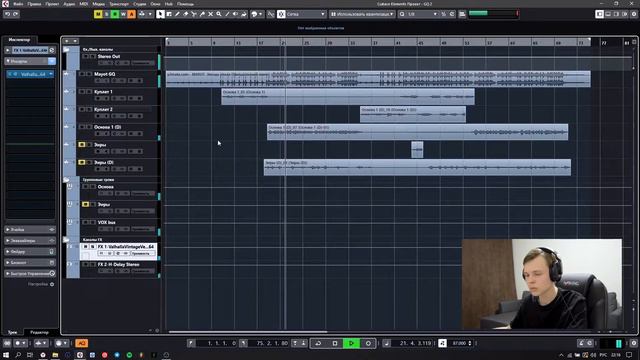Viewport: 640px width, 360px height.
Task: Toggle the Snap on/off icon
Action: coord(281,14)
